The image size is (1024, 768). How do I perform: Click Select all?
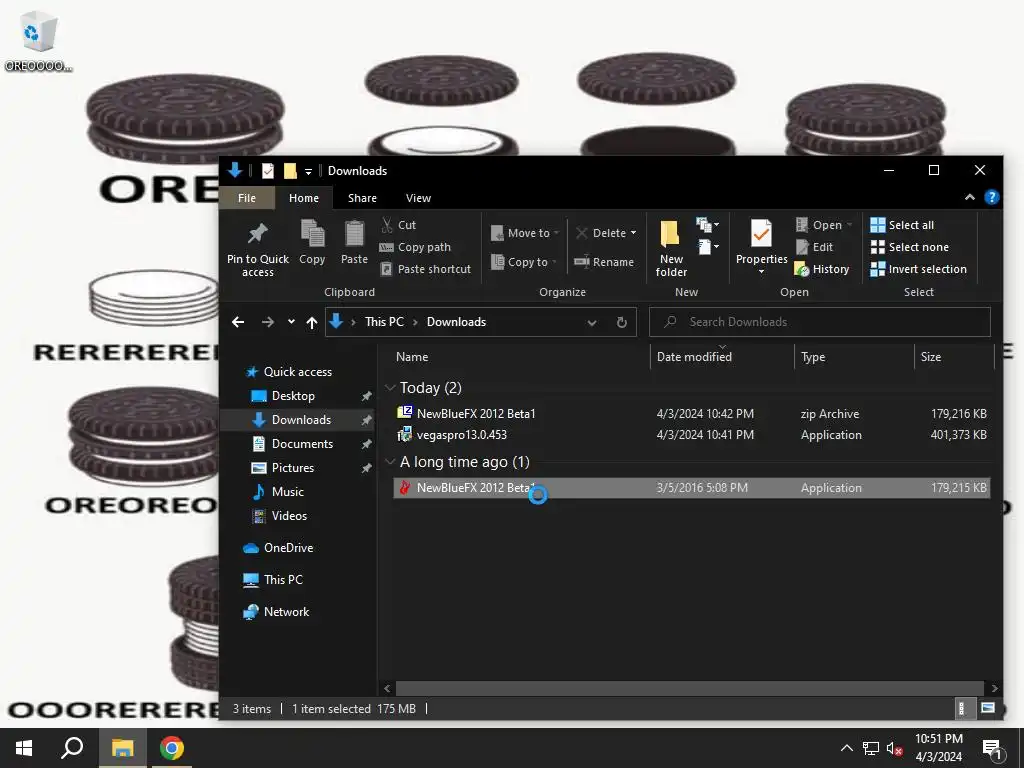(902, 225)
